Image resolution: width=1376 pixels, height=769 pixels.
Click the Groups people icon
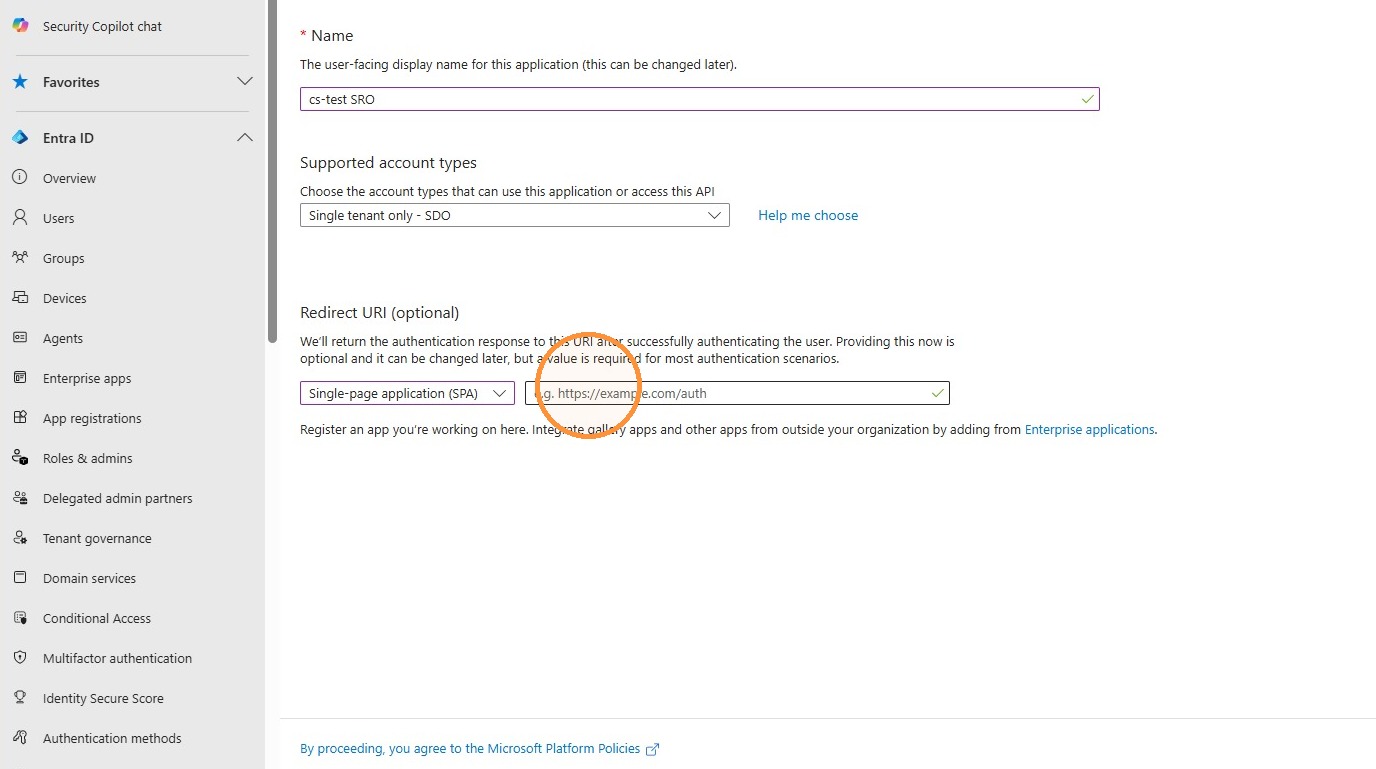click(20, 258)
